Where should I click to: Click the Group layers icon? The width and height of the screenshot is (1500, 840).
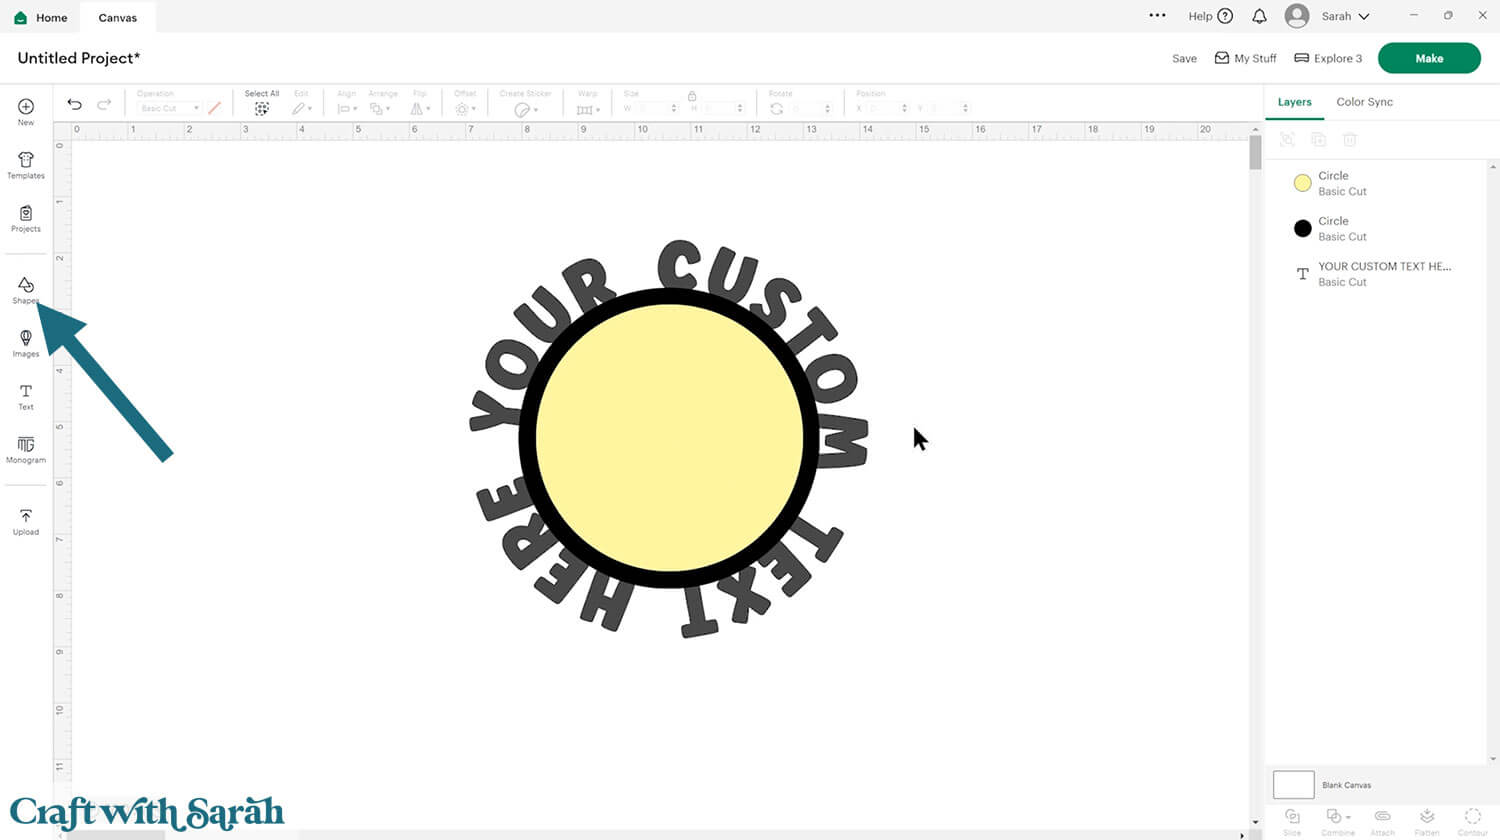coord(1288,140)
